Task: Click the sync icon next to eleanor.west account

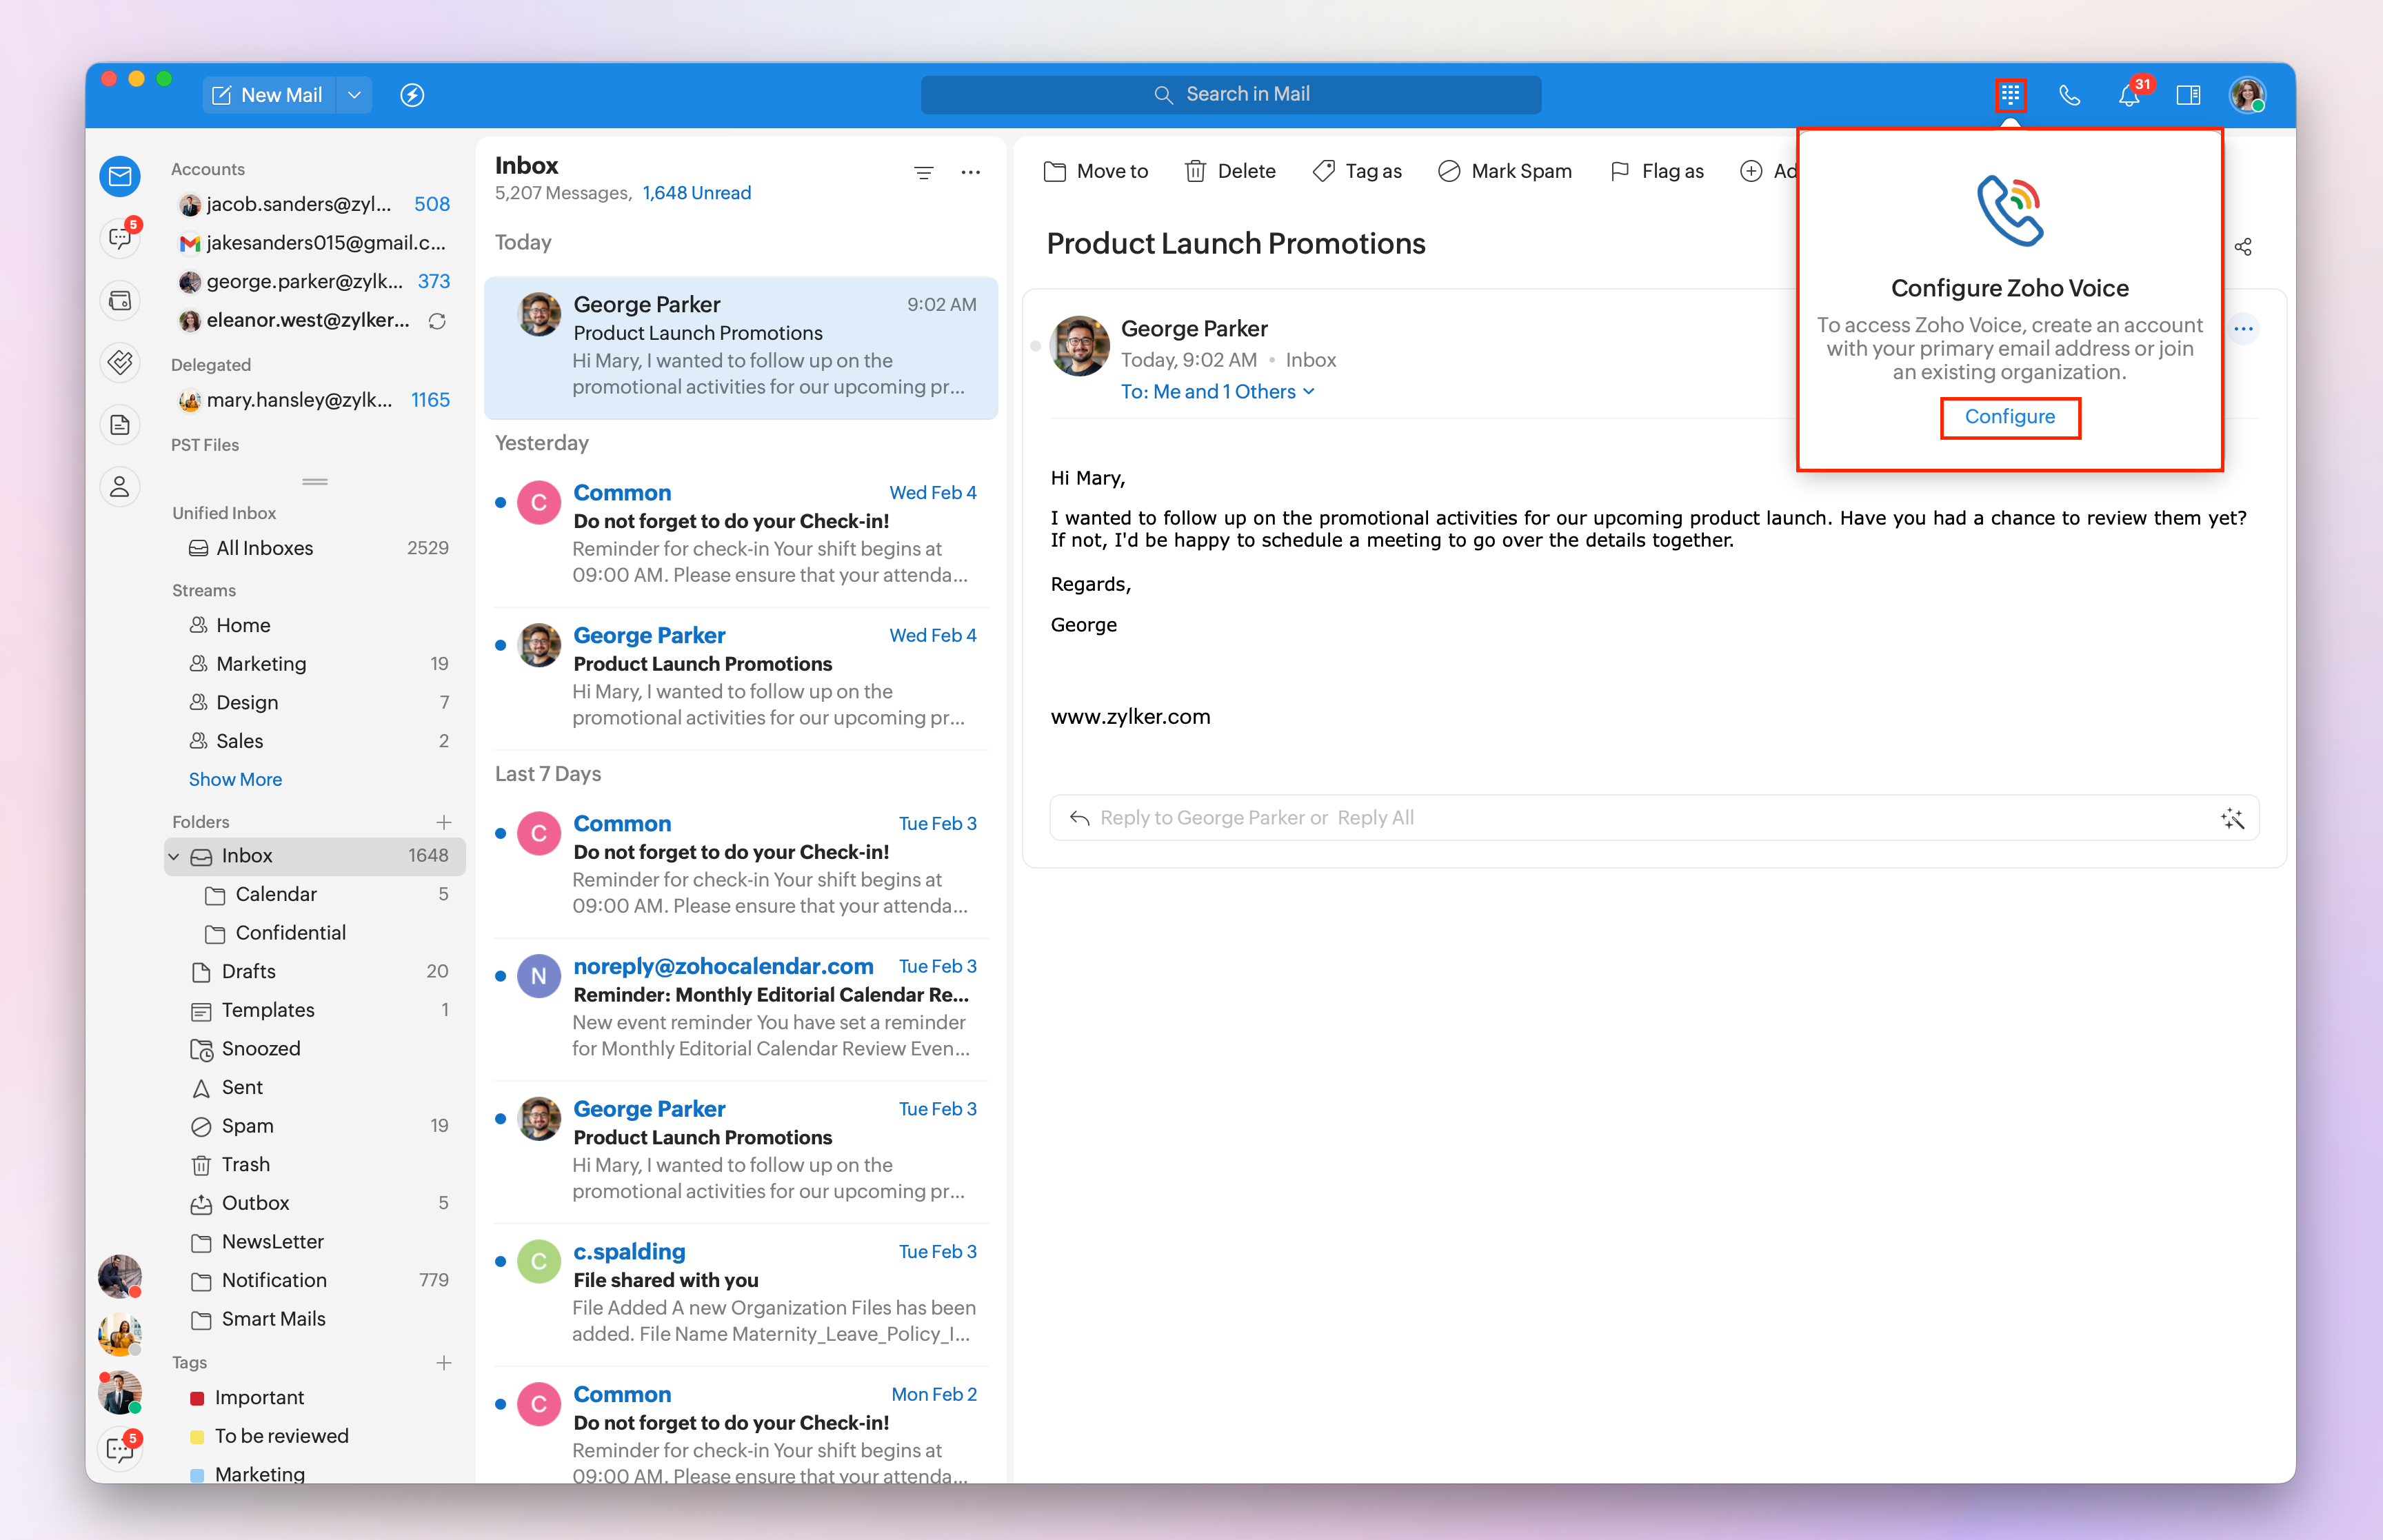Action: tap(437, 321)
